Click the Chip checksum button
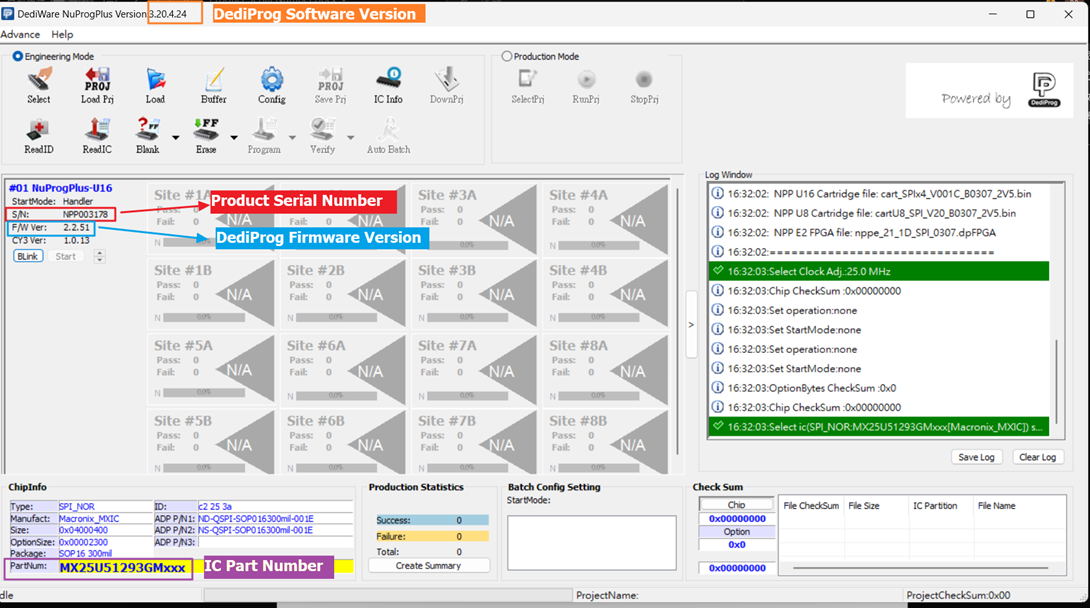Viewport: 1090px width, 608px height. [736, 504]
